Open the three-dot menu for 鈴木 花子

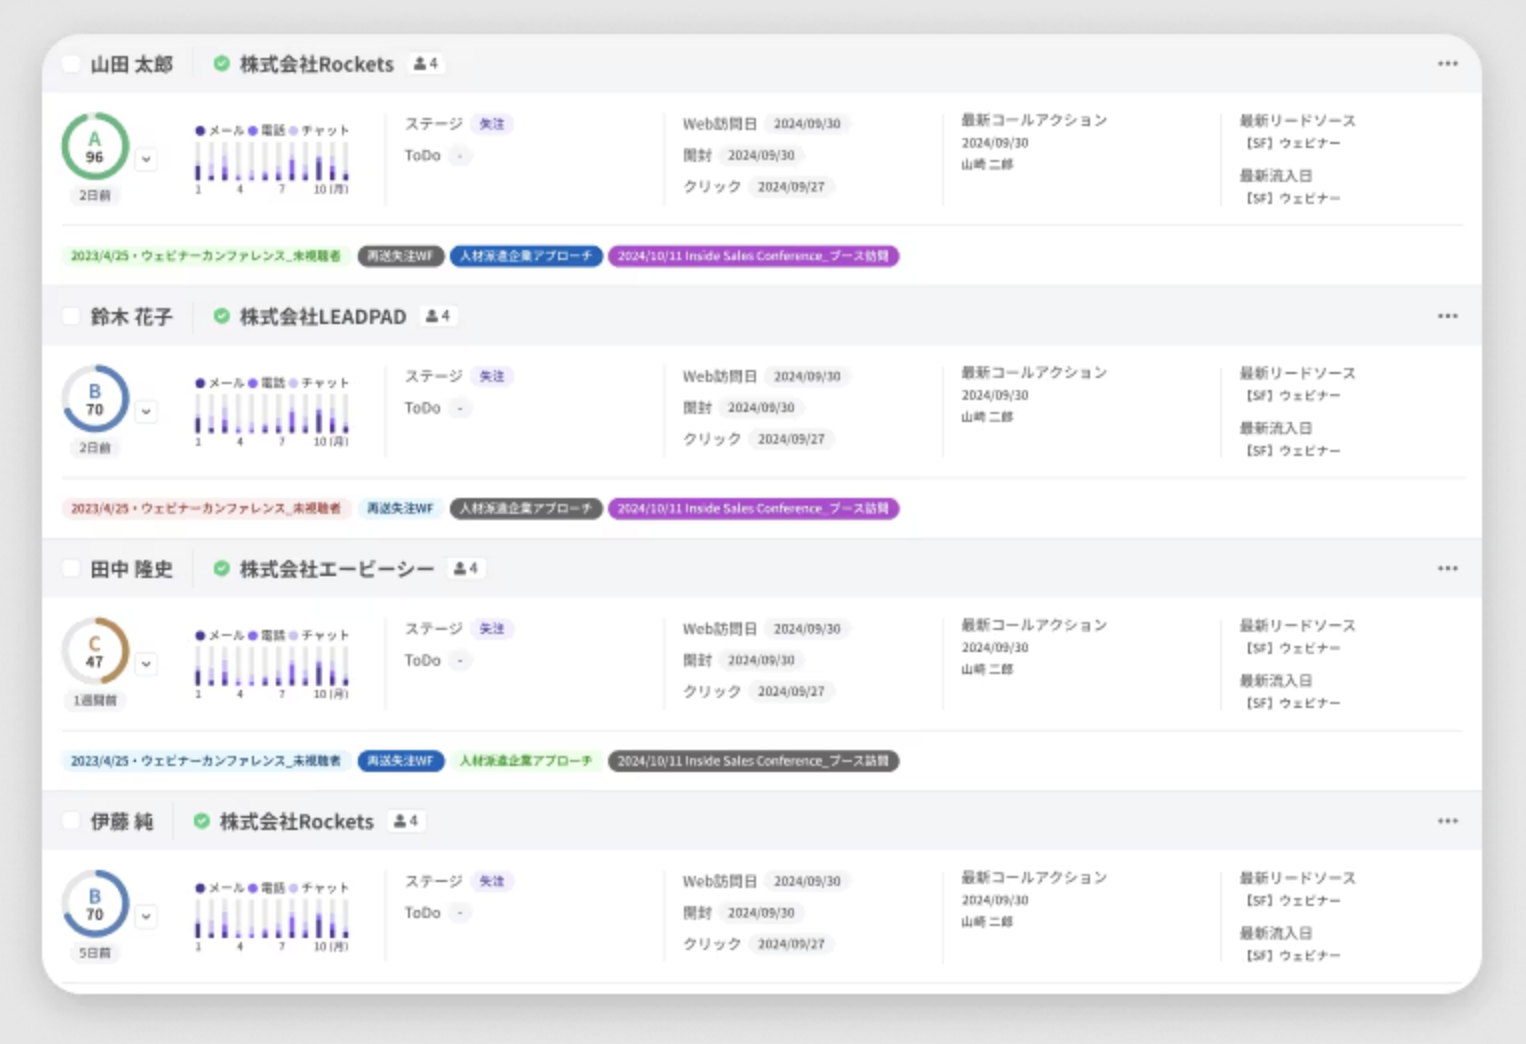(x=1447, y=316)
